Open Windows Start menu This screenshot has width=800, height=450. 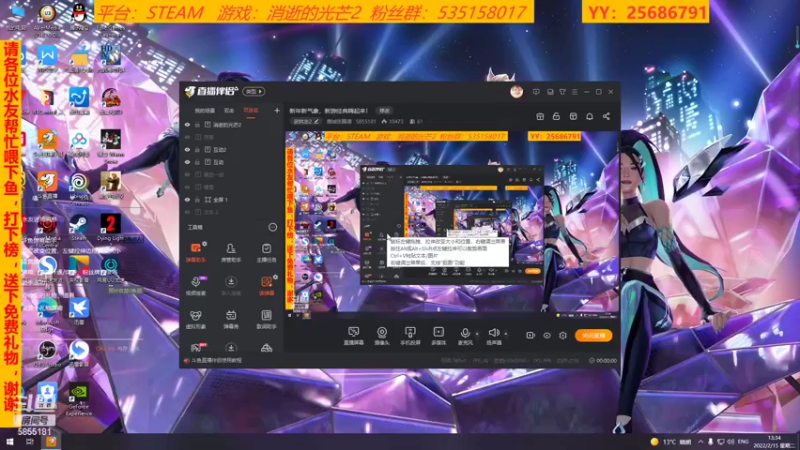click(x=10, y=442)
